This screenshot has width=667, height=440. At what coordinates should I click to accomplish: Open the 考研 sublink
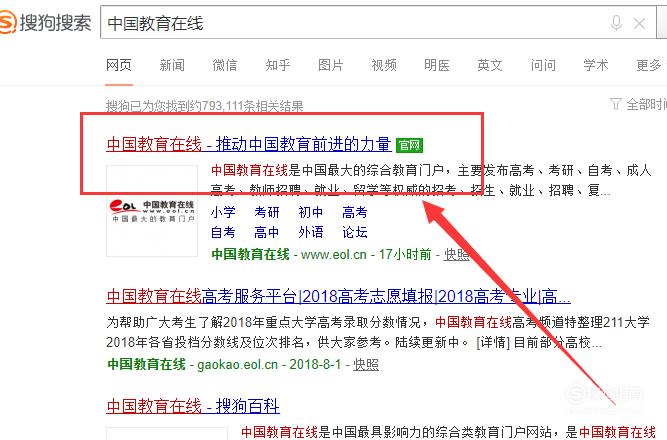pos(267,212)
